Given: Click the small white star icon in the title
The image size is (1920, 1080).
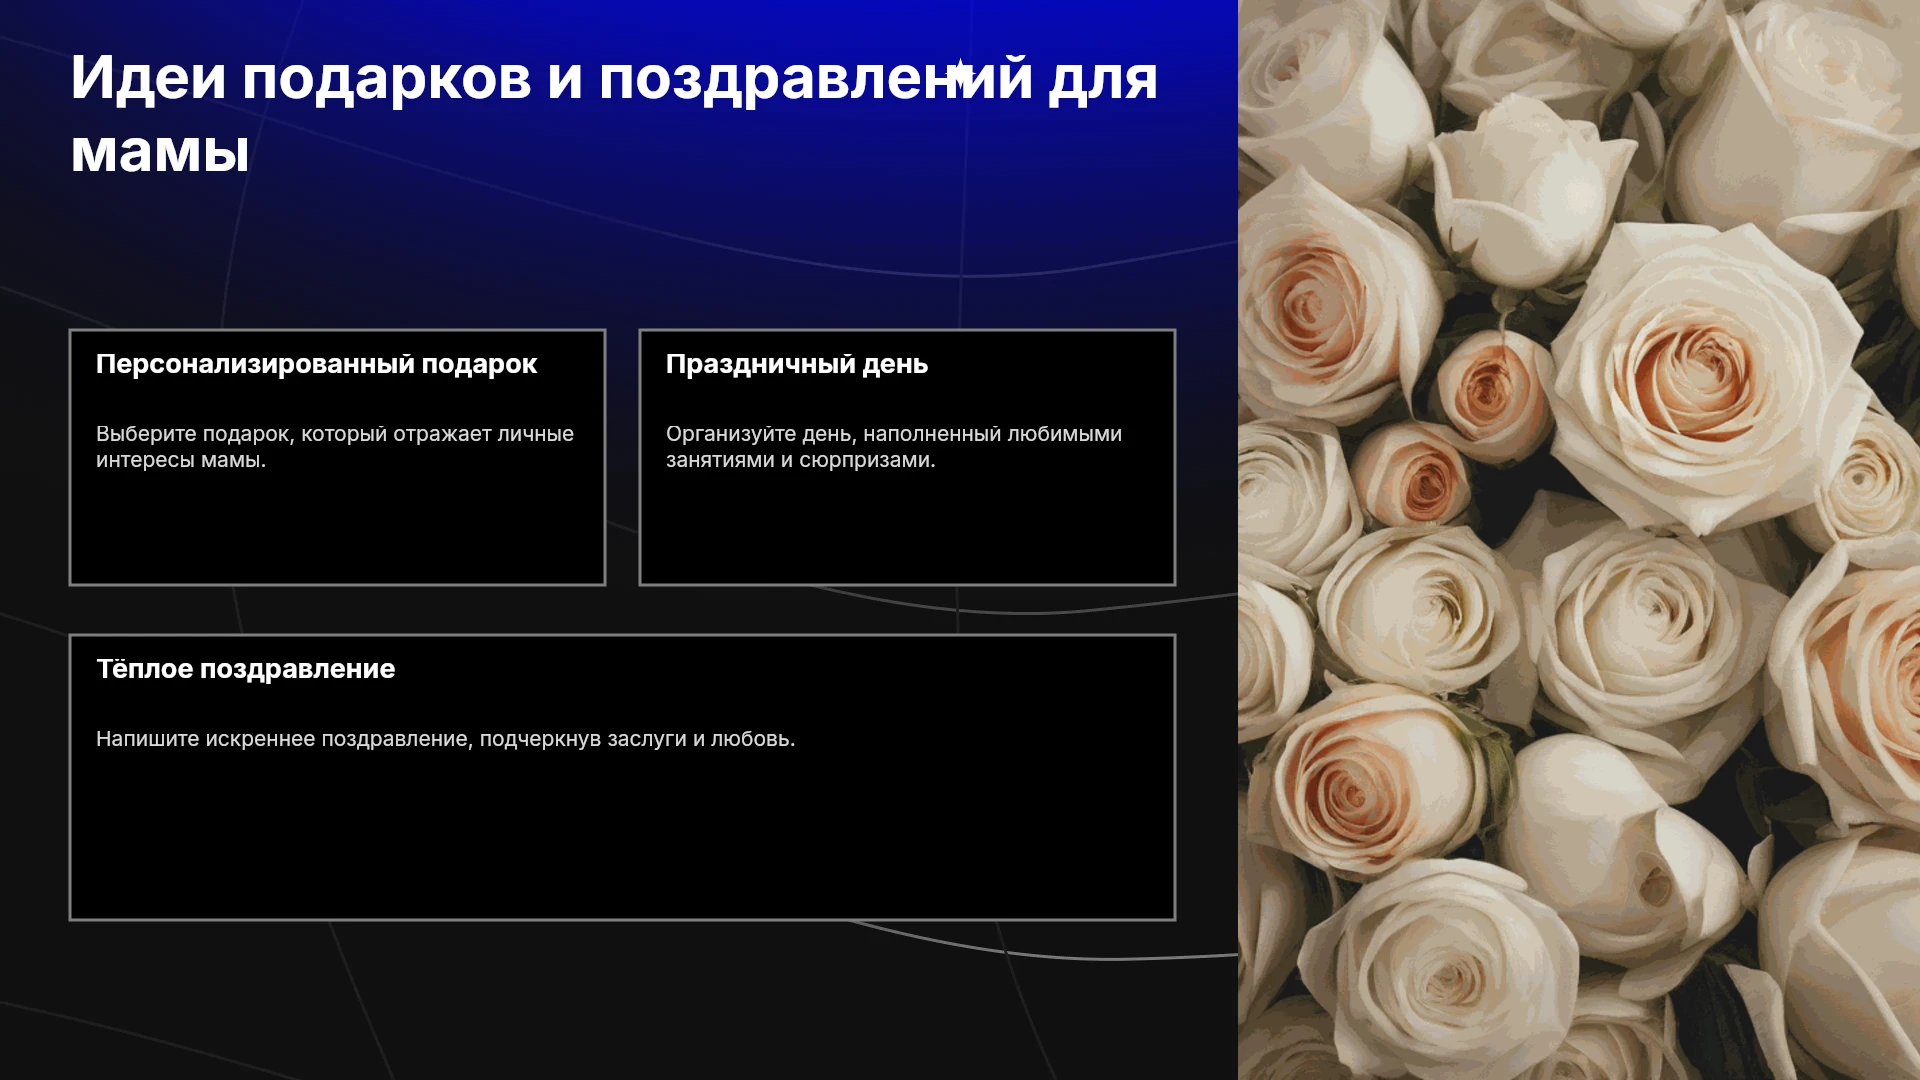Looking at the screenshot, I should point(960,72).
